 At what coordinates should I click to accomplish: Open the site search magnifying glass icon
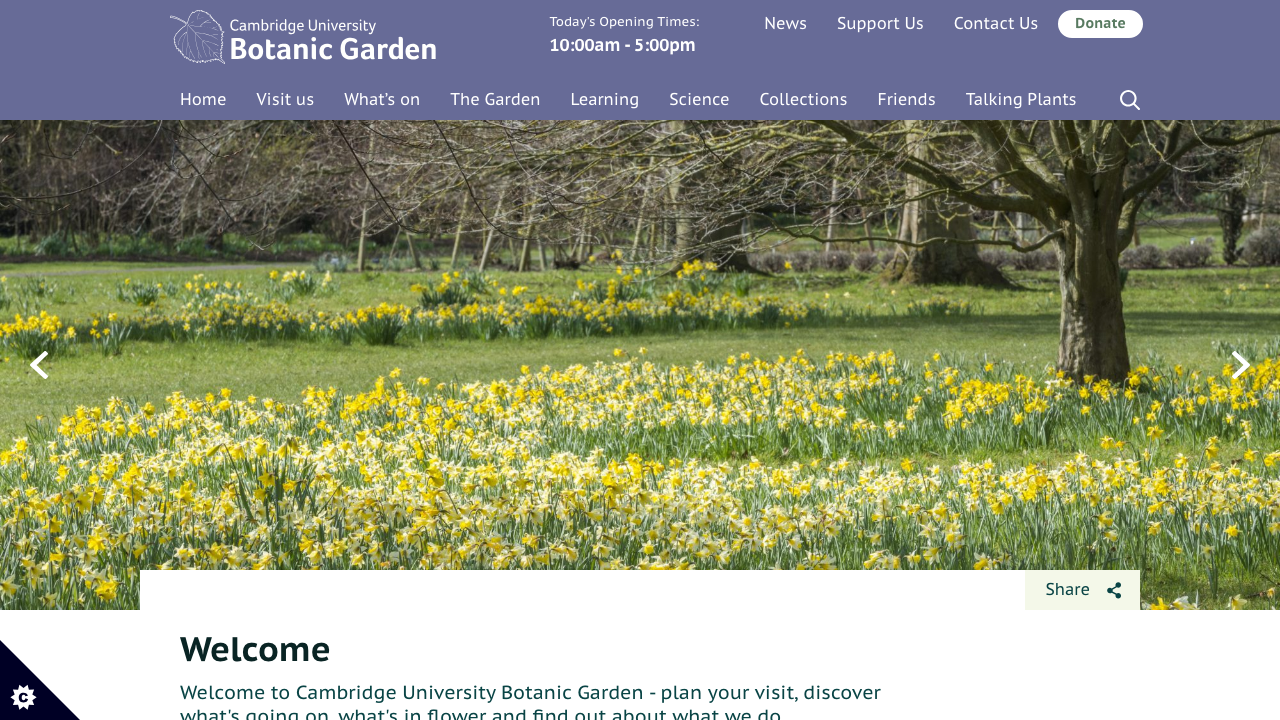tap(1127, 98)
